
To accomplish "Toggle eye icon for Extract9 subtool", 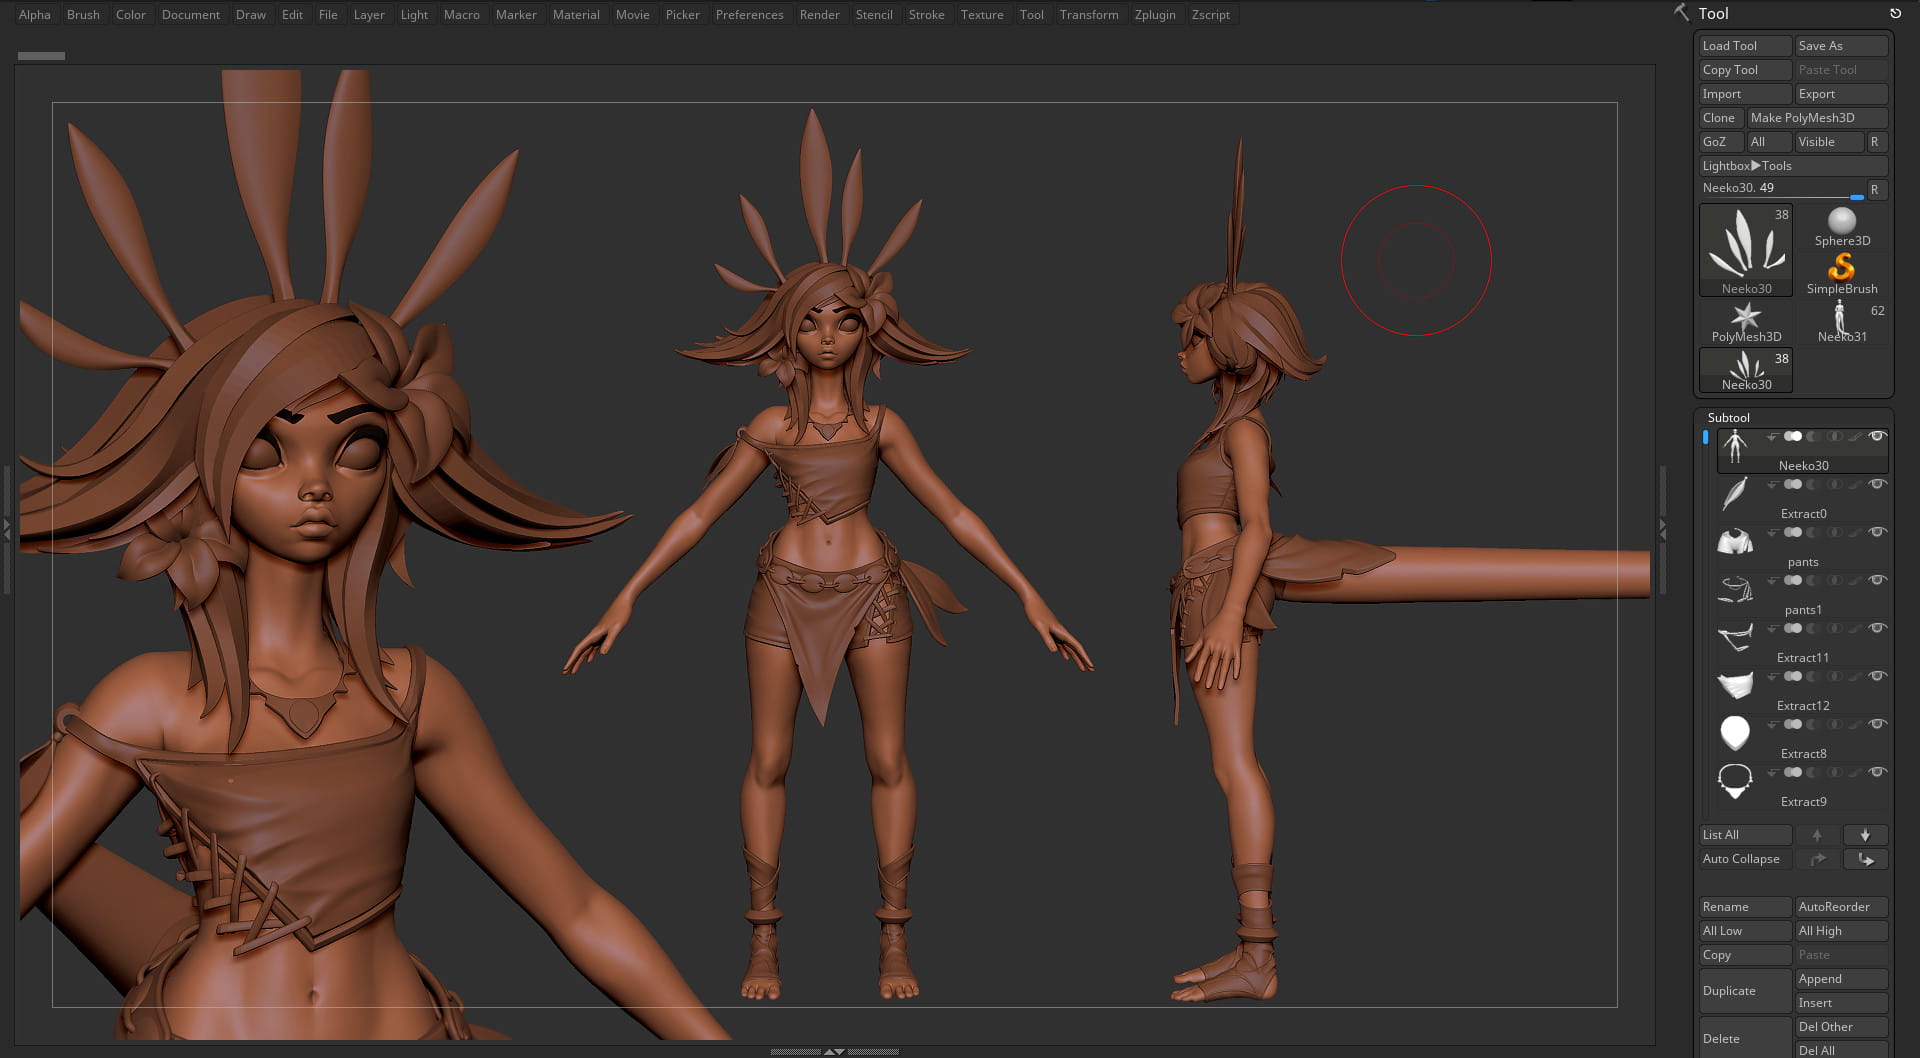I will click(1877, 772).
